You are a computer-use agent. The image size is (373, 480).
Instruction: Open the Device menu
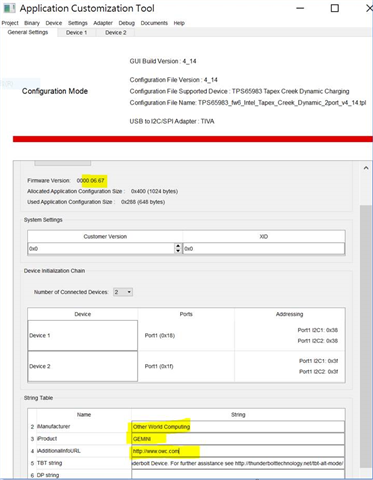pos(54,23)
